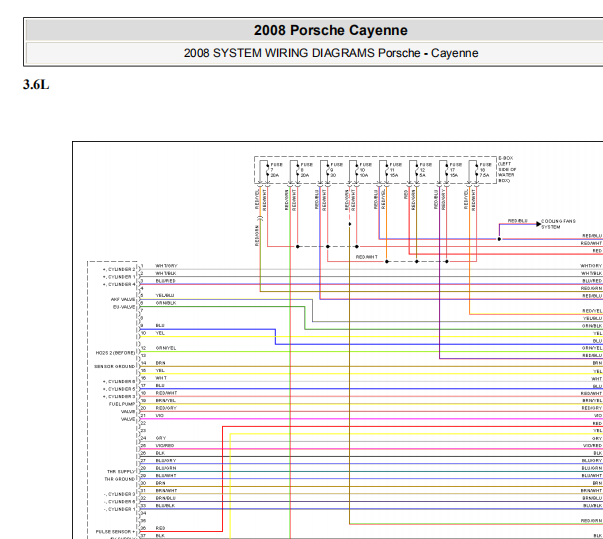Click the '+, CYLINDER 6' connector label
603x539 pixels.
pos(119,381)
